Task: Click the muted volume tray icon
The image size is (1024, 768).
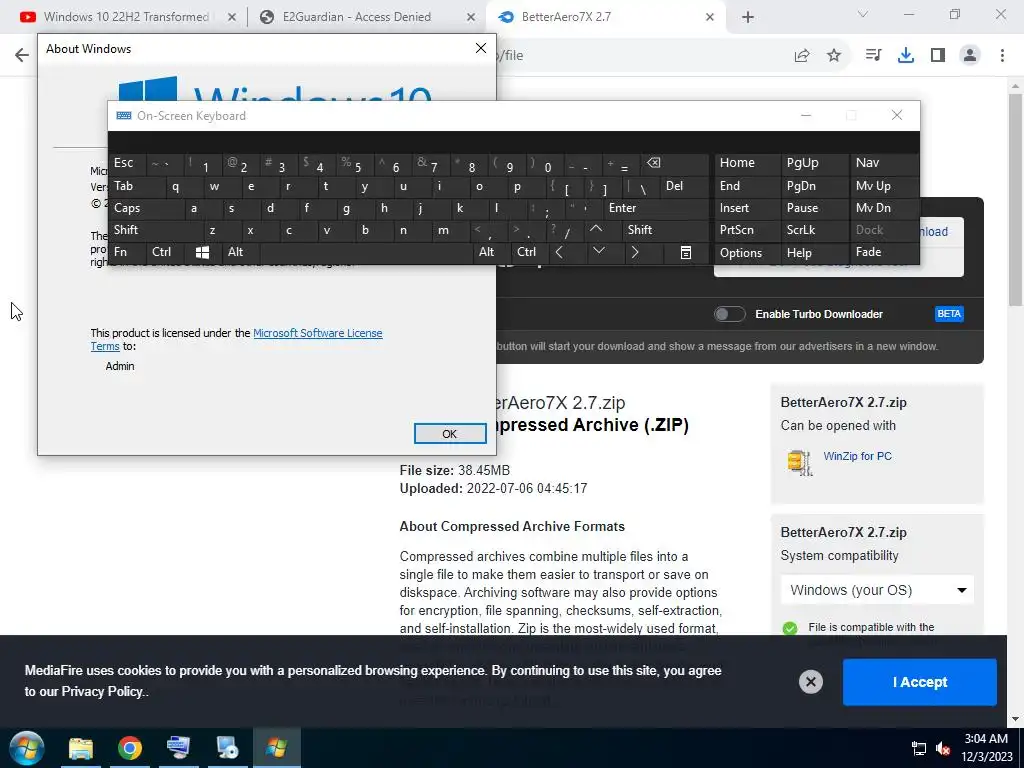Action: (942, 748)
